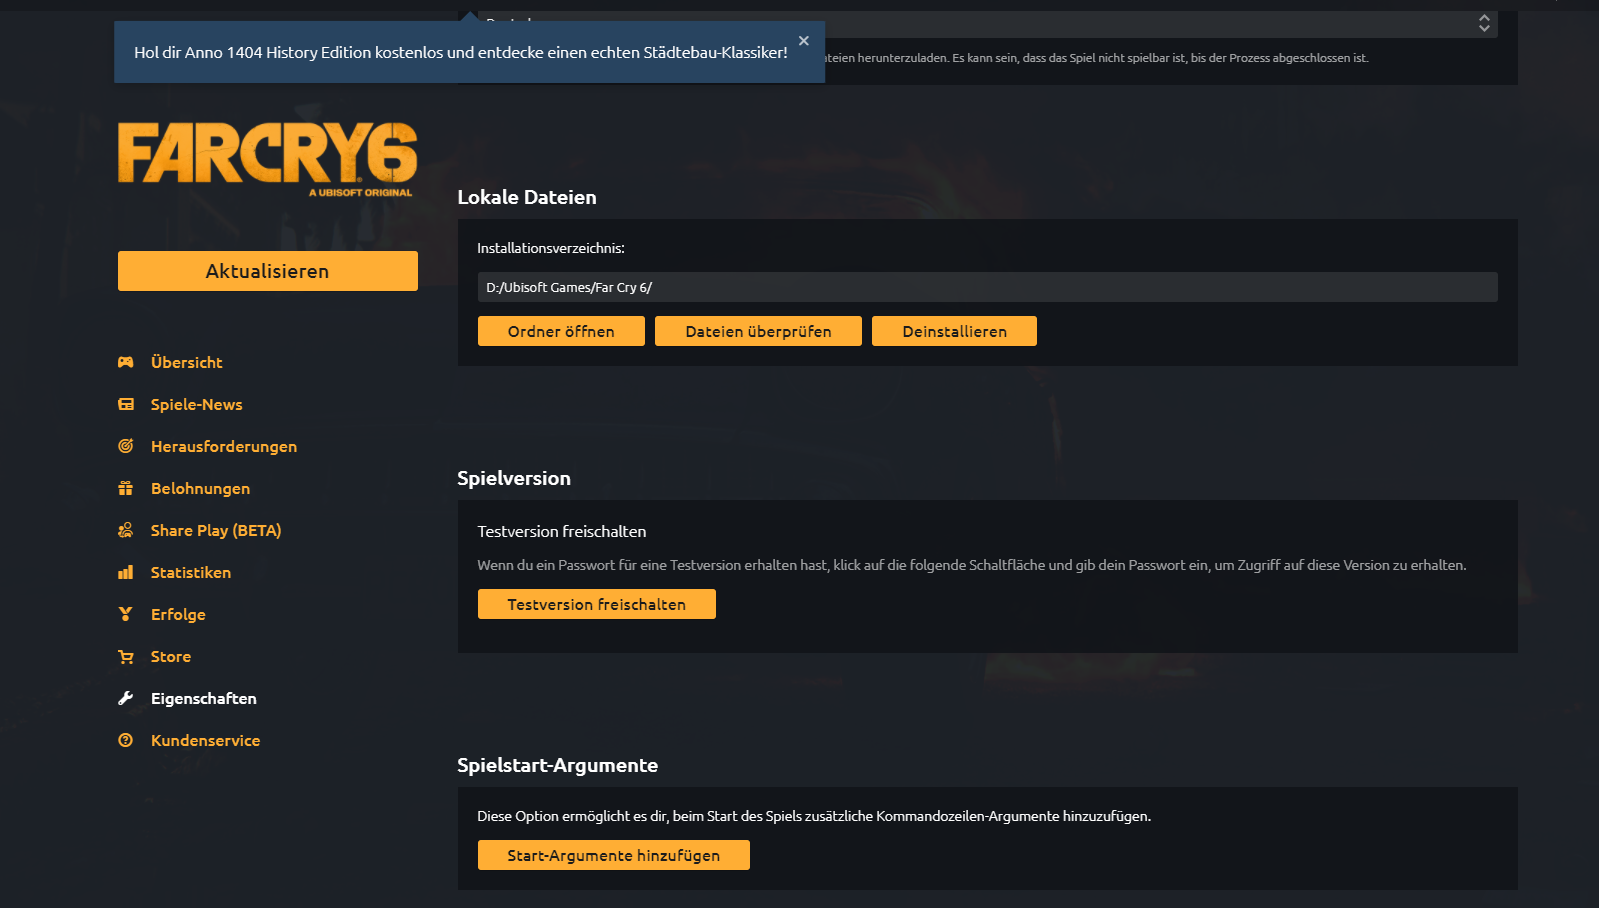Click Deinstallieren button

[954, 331]
